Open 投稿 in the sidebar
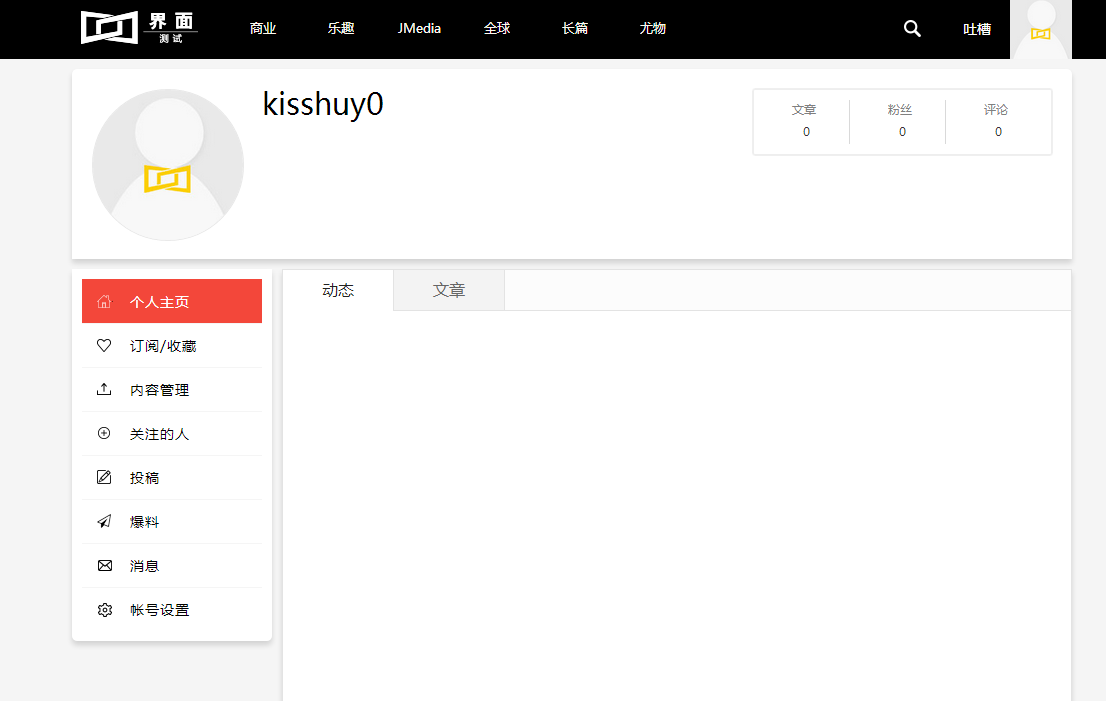 [x=172, y=477]
